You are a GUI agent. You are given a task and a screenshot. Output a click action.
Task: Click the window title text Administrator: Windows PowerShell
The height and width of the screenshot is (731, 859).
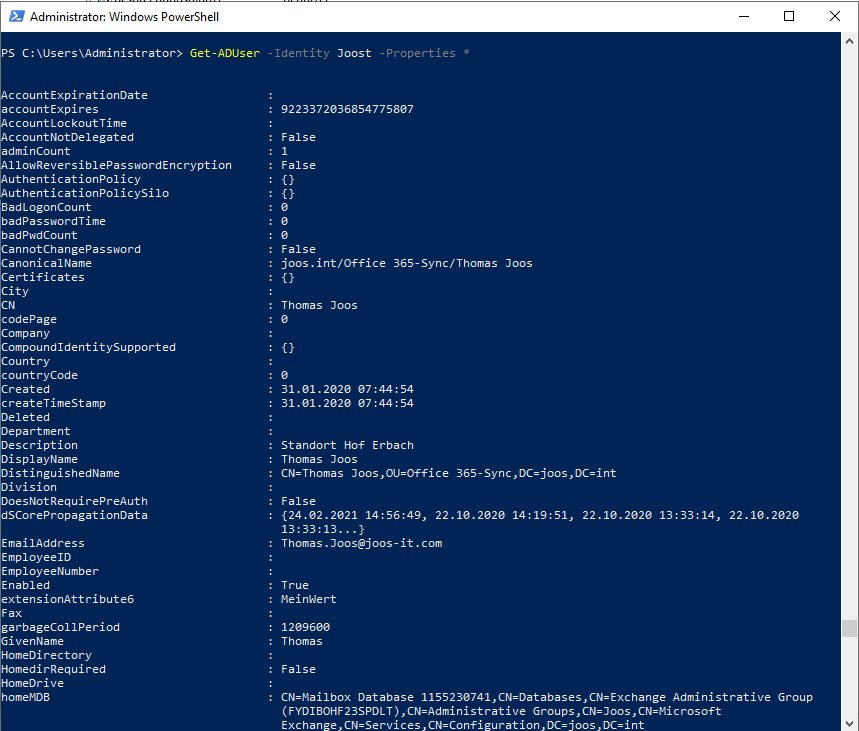tap(124, 16)
